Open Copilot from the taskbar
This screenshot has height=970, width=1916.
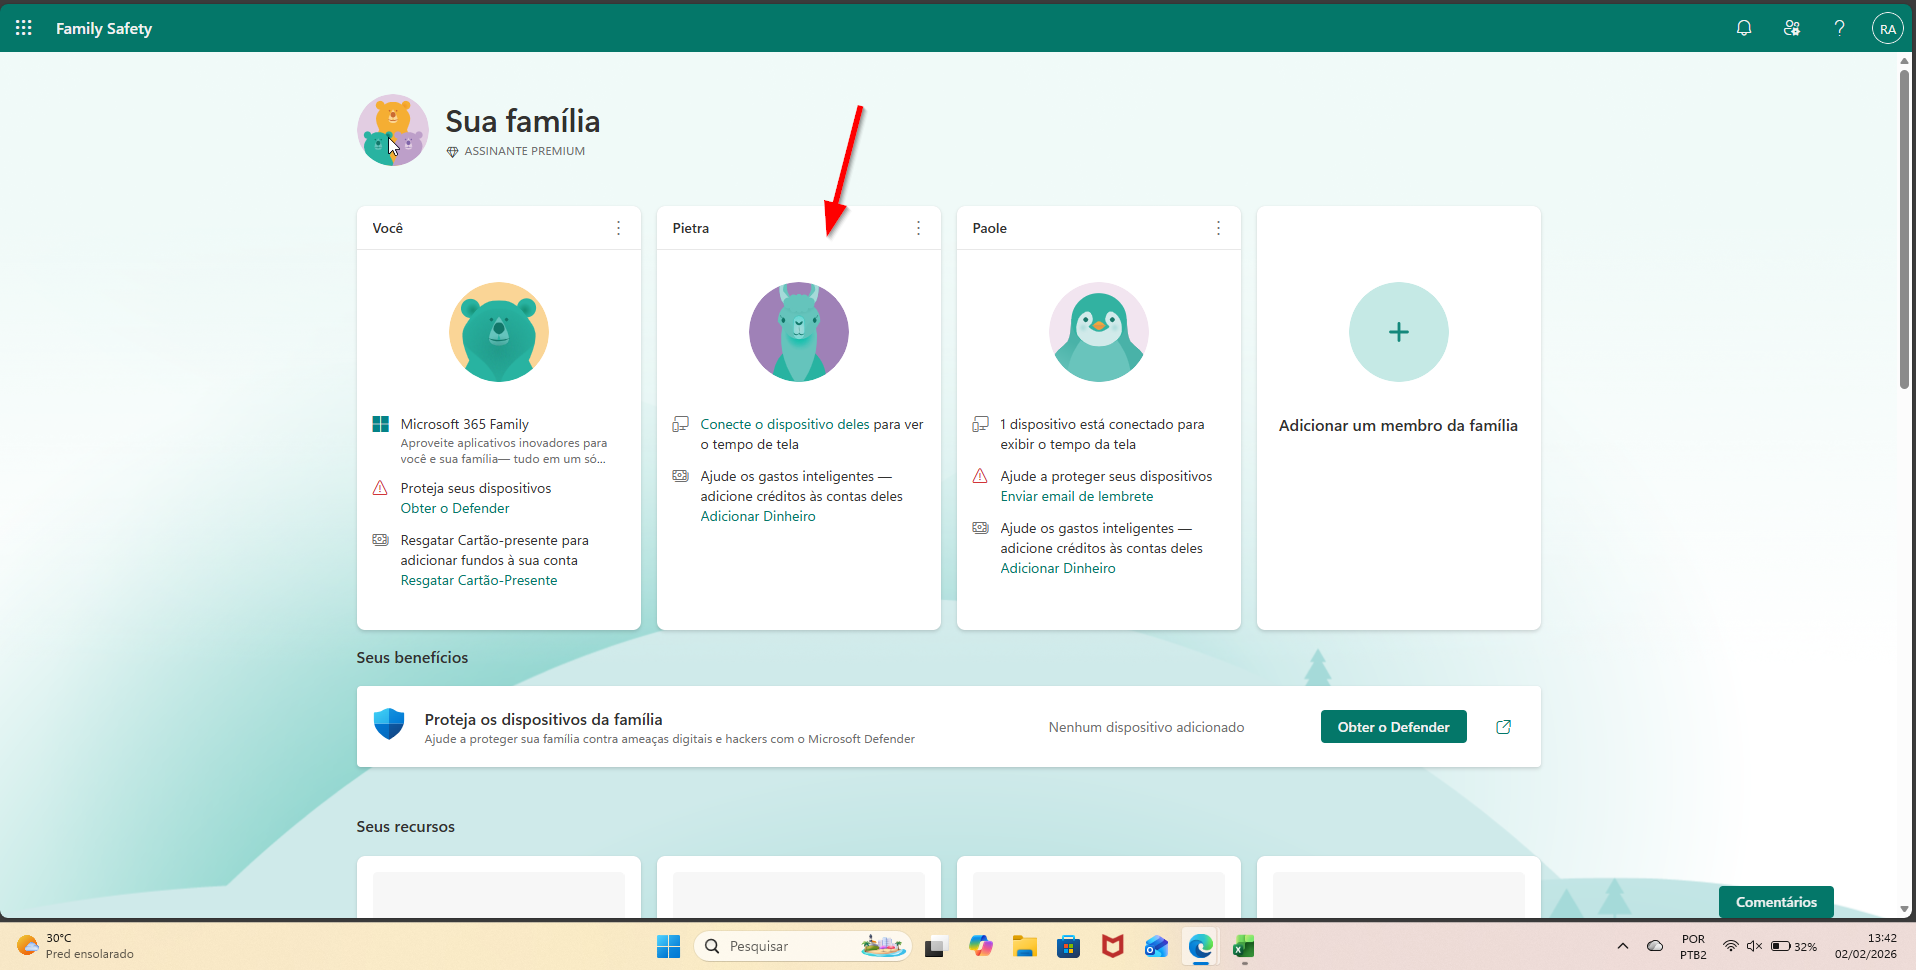pyautogui.click(x=981, y=946)
